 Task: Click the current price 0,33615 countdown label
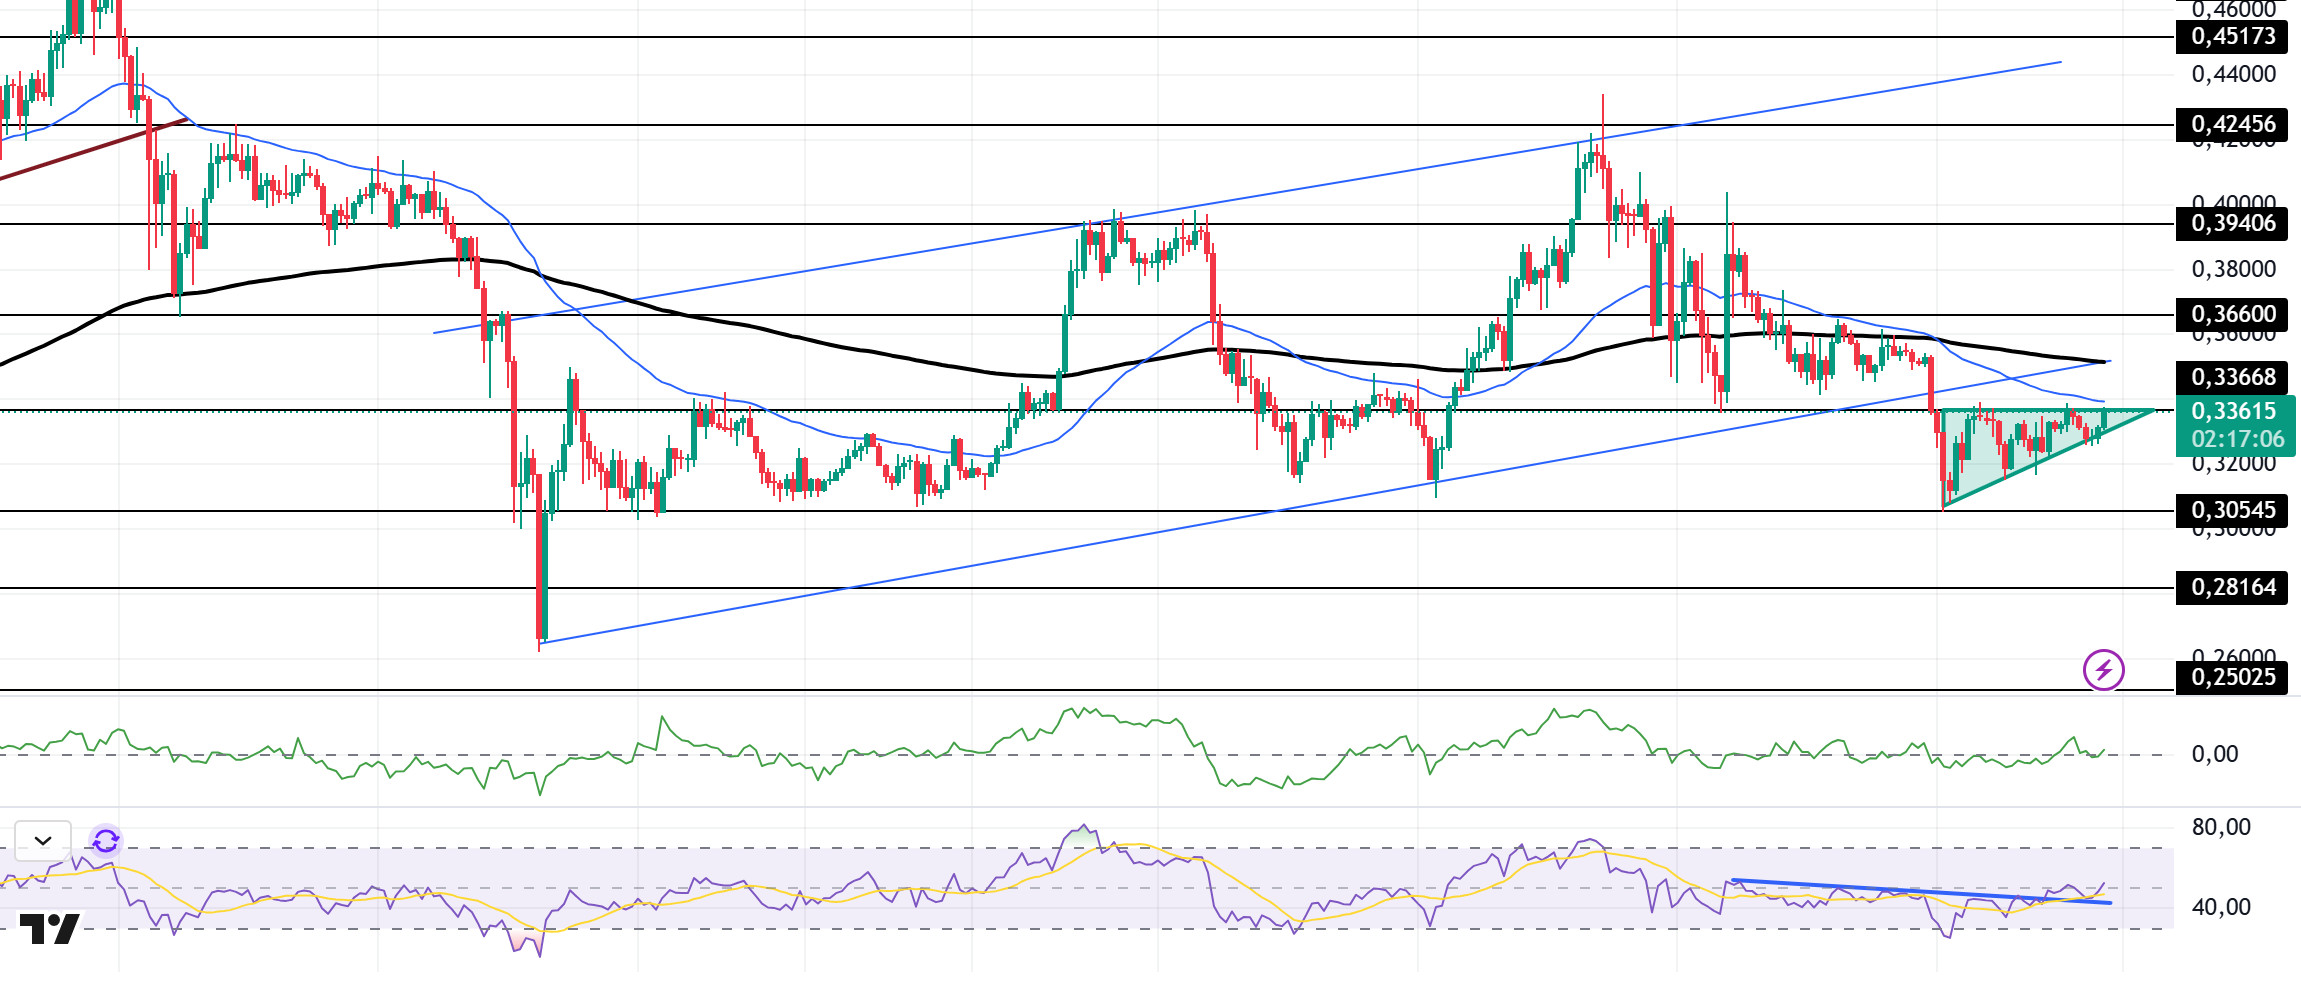[2236, 426]
